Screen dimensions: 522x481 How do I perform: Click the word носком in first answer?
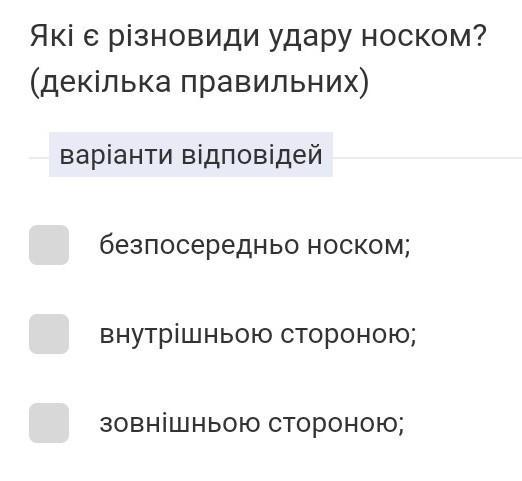click(358, 246)
